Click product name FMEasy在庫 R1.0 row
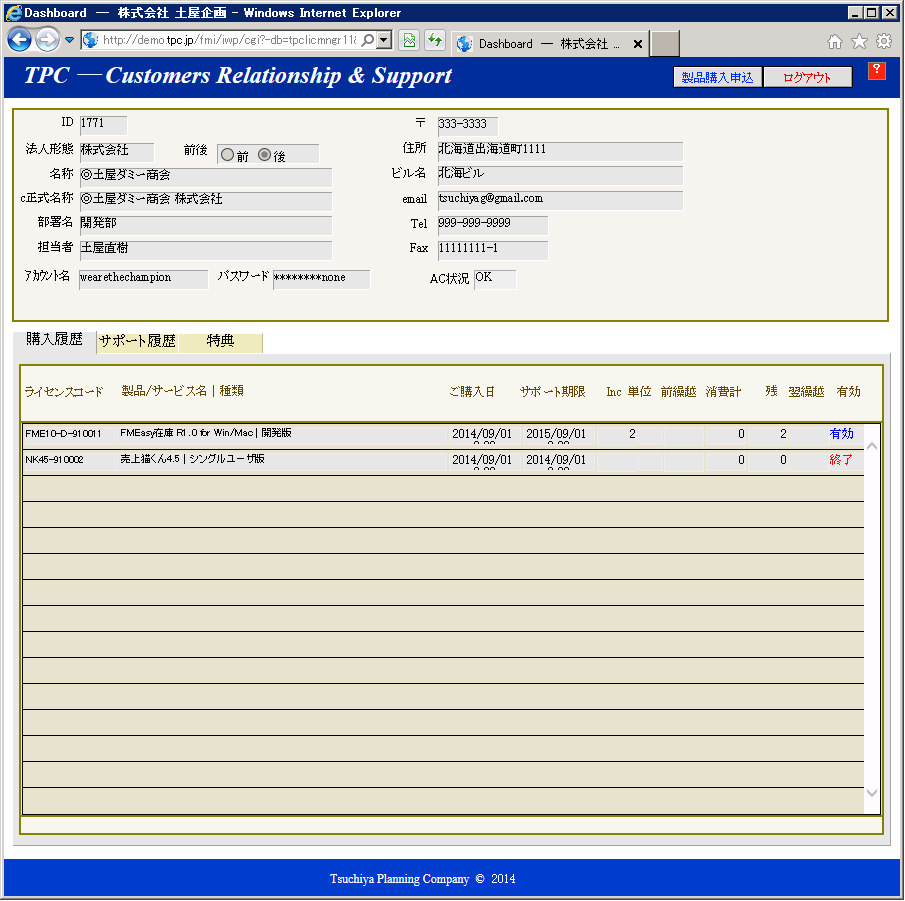This screenshot has height=901, width=905. point(206,433)
